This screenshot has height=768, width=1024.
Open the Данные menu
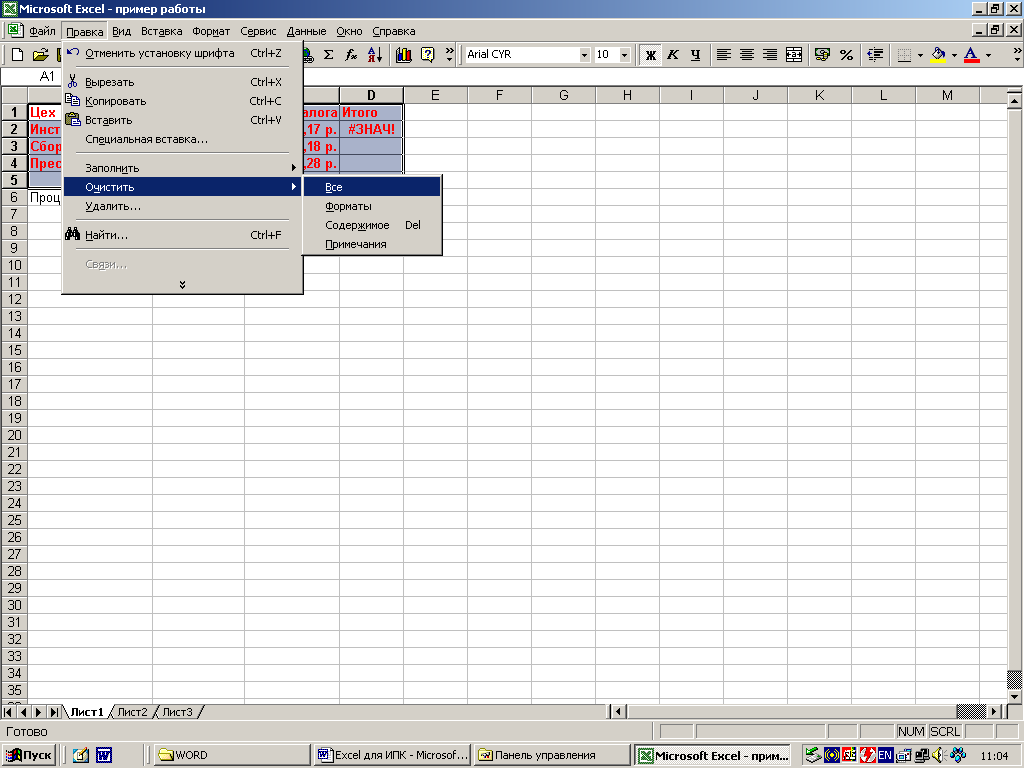click(x=306, y=31)
